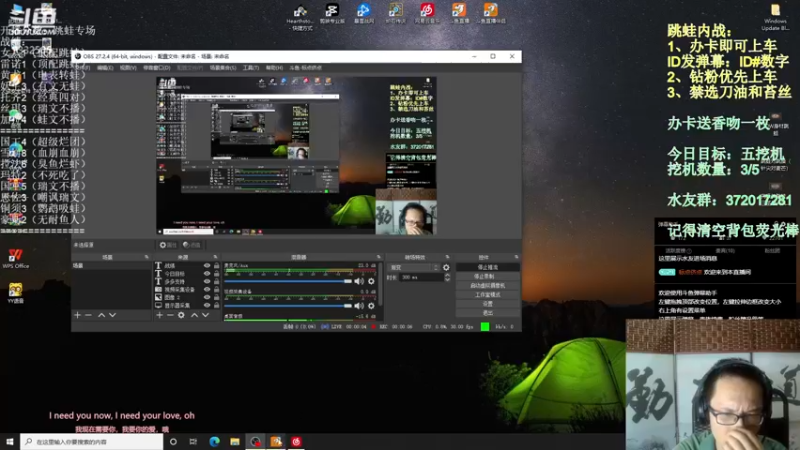
Task: Open OBS 设置 settings button
Action: click(487, 304)
